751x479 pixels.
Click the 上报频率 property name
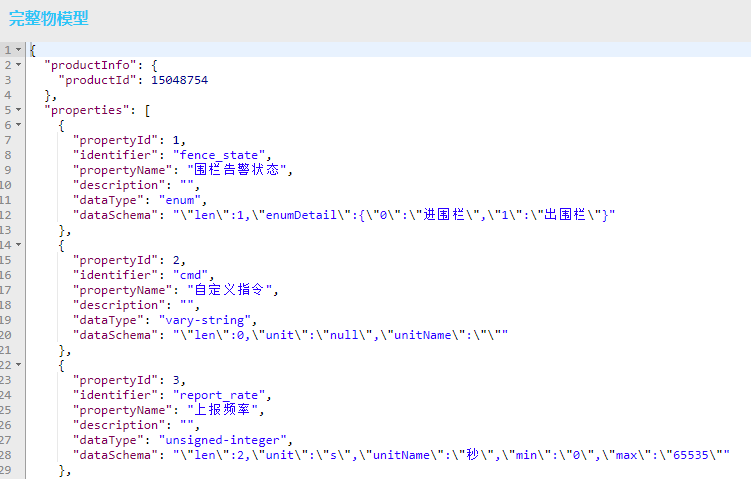click(x=222, y=410)
